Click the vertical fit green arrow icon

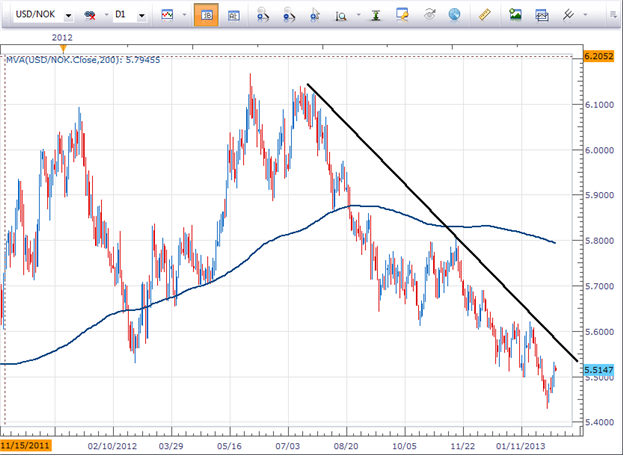click(x=376, y=15)
